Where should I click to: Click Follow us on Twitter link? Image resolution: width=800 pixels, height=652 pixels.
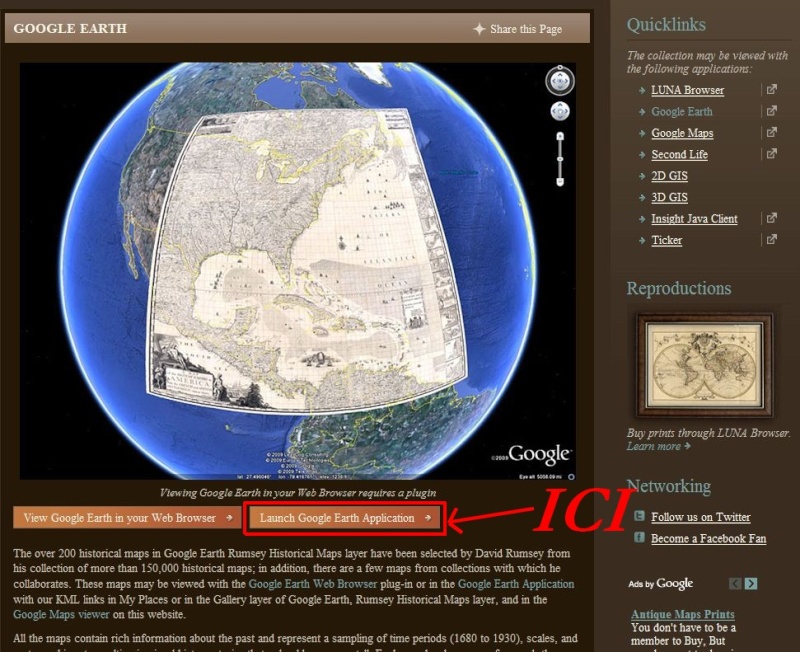tap(701, 517)
